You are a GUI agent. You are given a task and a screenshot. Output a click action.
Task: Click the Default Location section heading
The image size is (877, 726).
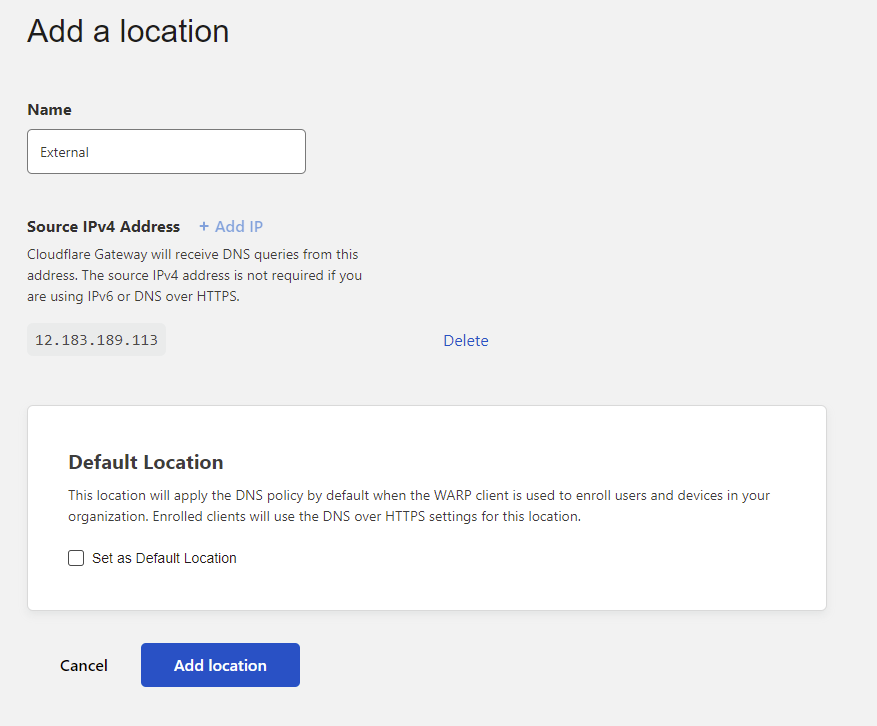146,462
